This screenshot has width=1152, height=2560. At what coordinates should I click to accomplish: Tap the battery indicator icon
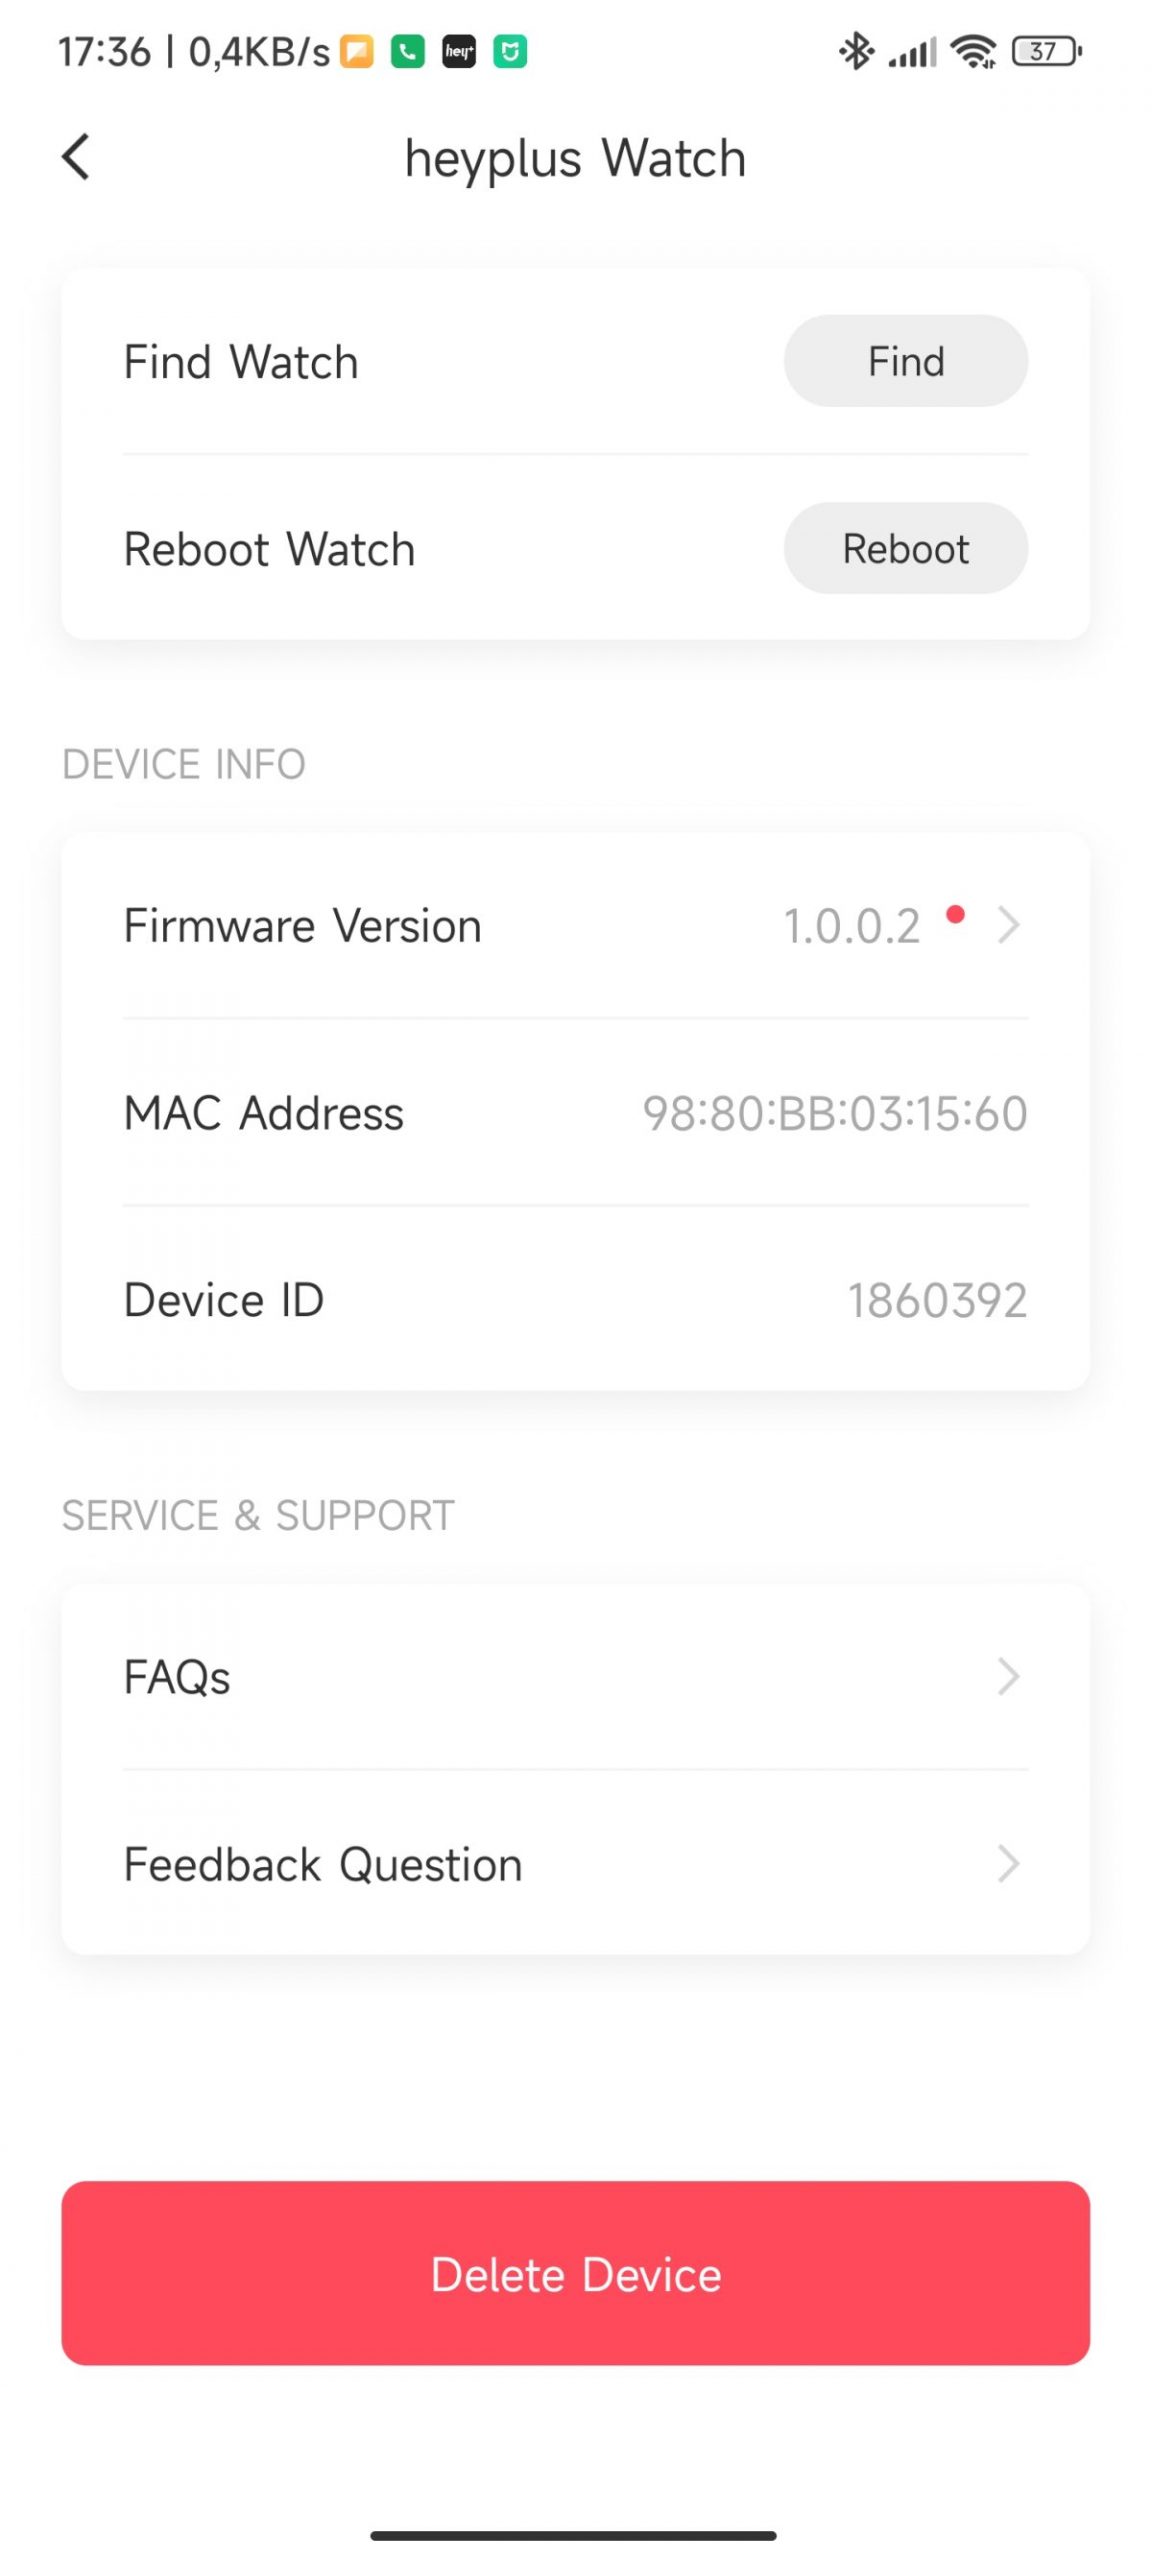click(x=1046, y=51)
